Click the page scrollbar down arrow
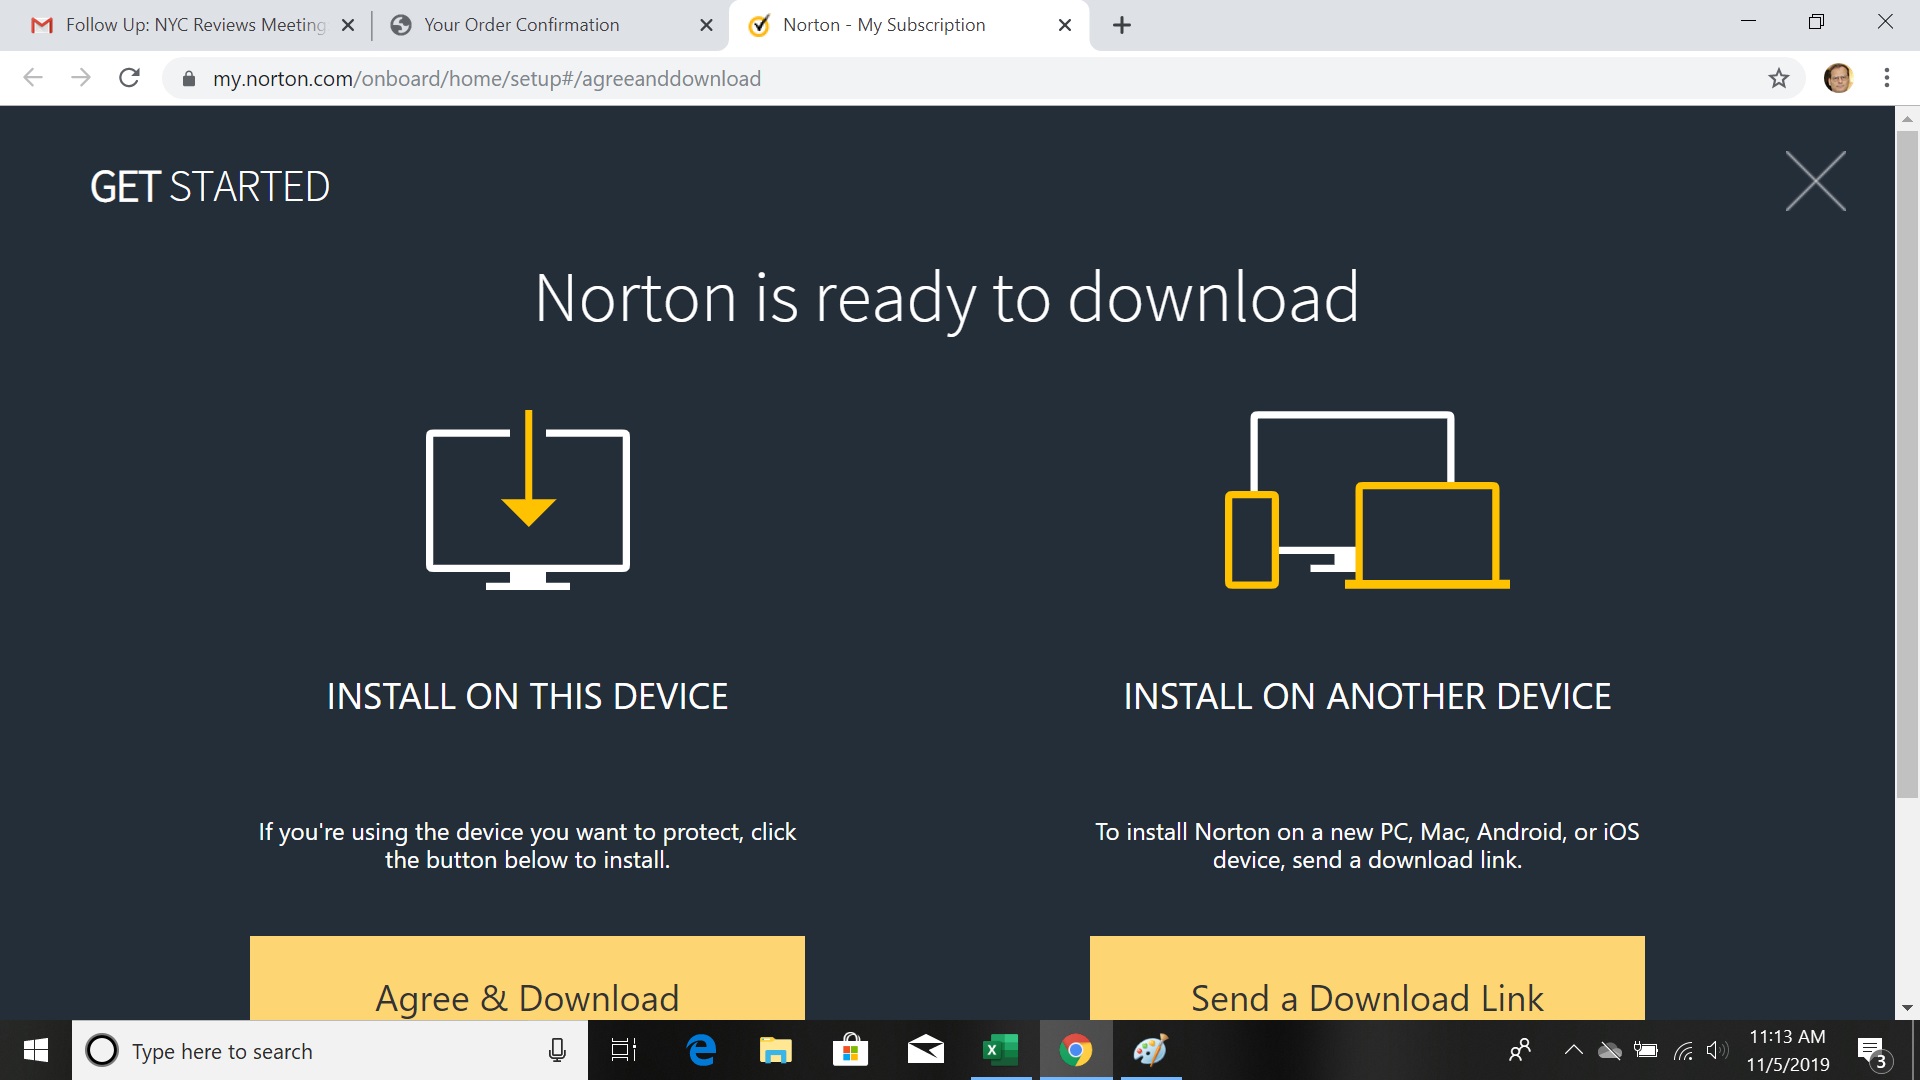Viewport: 1920px width, 1080px height. pyautogui.click(x=1907, y=1008)
